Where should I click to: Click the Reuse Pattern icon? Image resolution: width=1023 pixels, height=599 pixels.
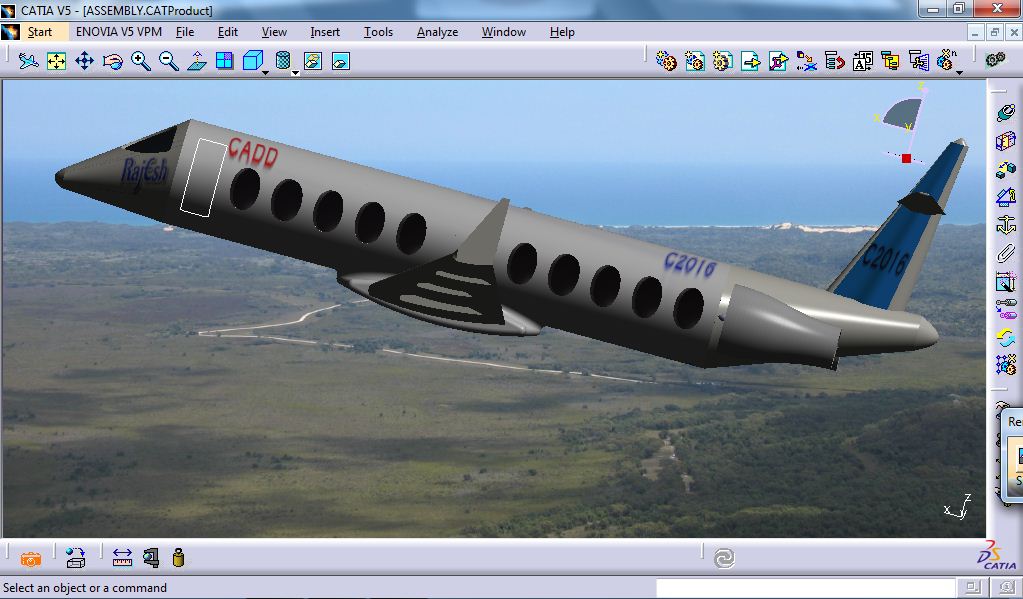click(1005, 364)
